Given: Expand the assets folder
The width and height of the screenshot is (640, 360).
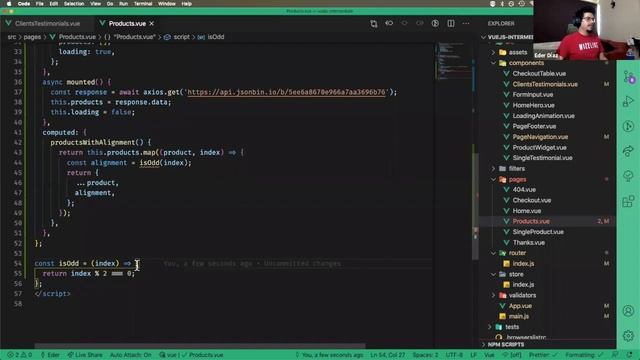Looking at the screenshot, I should click(x=518, y=52).
